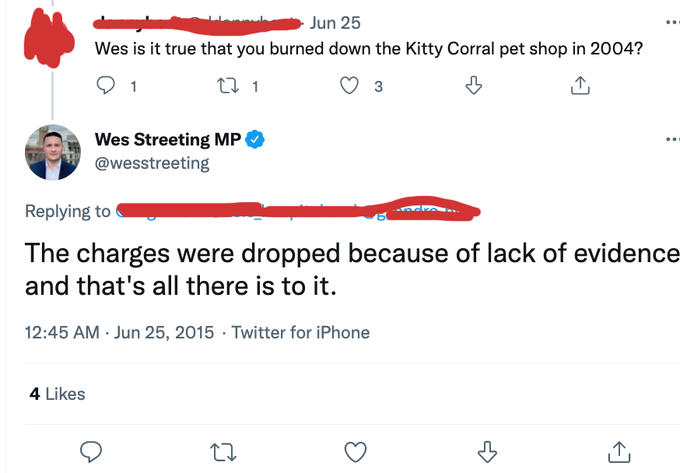Reply to Wes Streeting's tweet
Viewport: 680px width, 473px height.
pos(92,451)
